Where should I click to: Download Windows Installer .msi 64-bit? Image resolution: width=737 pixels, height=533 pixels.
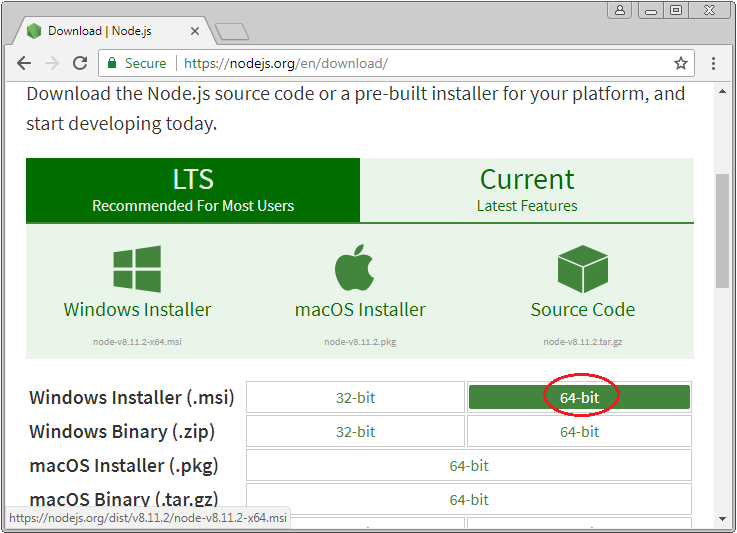[x=580, y=398]
